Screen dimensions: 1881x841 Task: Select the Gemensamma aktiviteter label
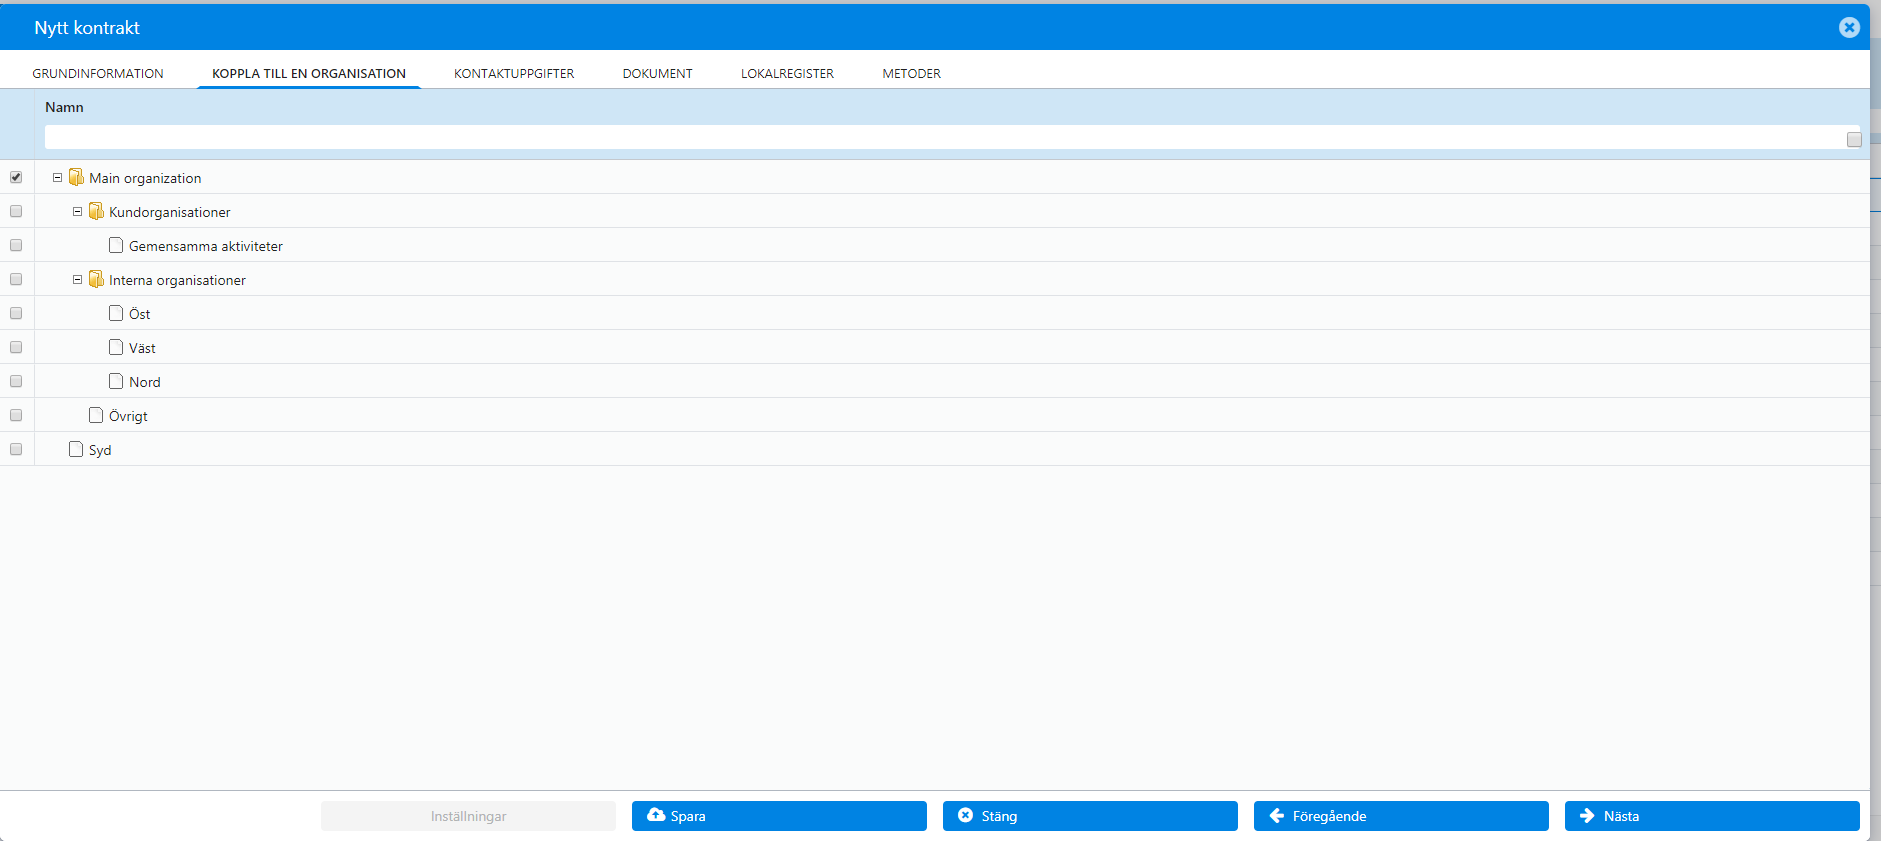pyautogui.click(x=206, y=246)
